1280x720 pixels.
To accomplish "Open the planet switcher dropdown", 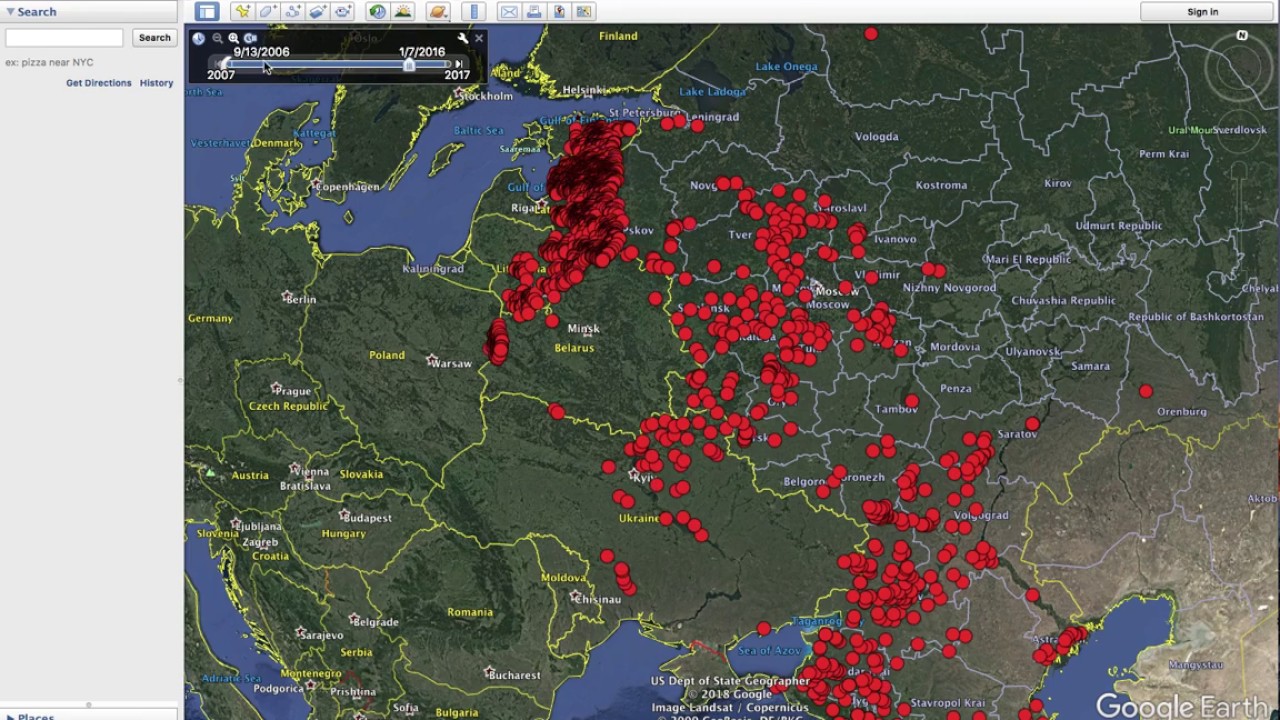I will click(x=438, y=12).
